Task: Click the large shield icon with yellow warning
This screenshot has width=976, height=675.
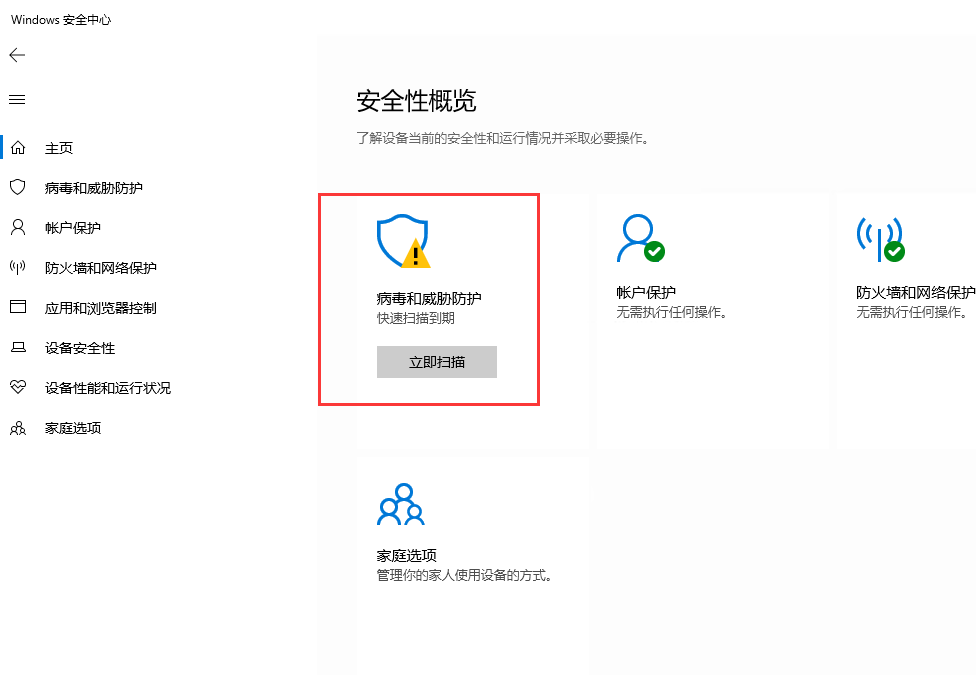Action: point(403,241)
